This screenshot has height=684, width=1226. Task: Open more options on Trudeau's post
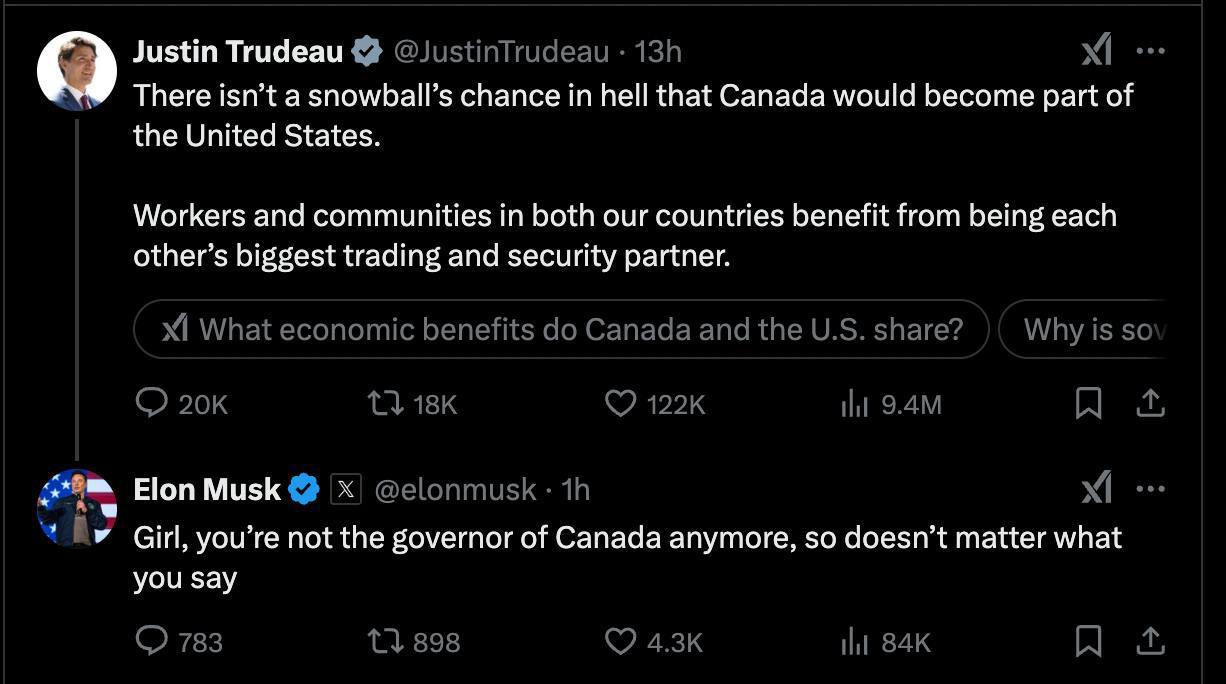tap(1151, 50)
